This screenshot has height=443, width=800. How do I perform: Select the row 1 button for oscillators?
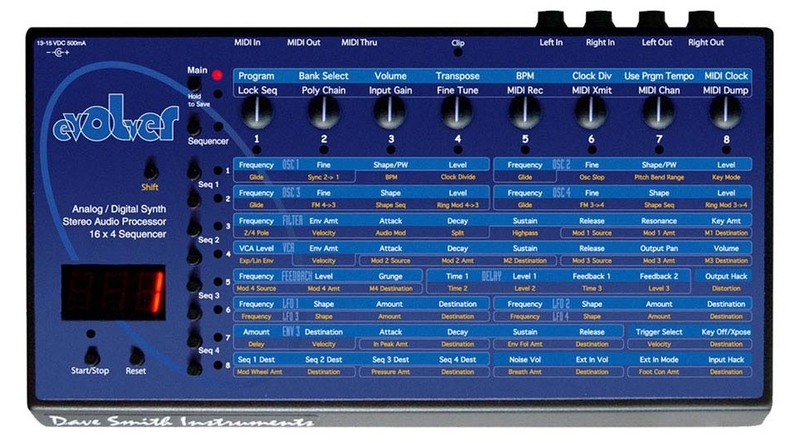194,169
